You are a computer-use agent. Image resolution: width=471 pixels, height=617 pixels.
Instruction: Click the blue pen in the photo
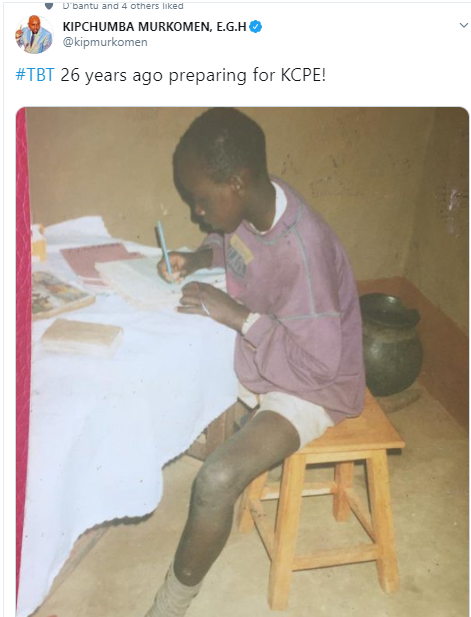tap(164, 250)
